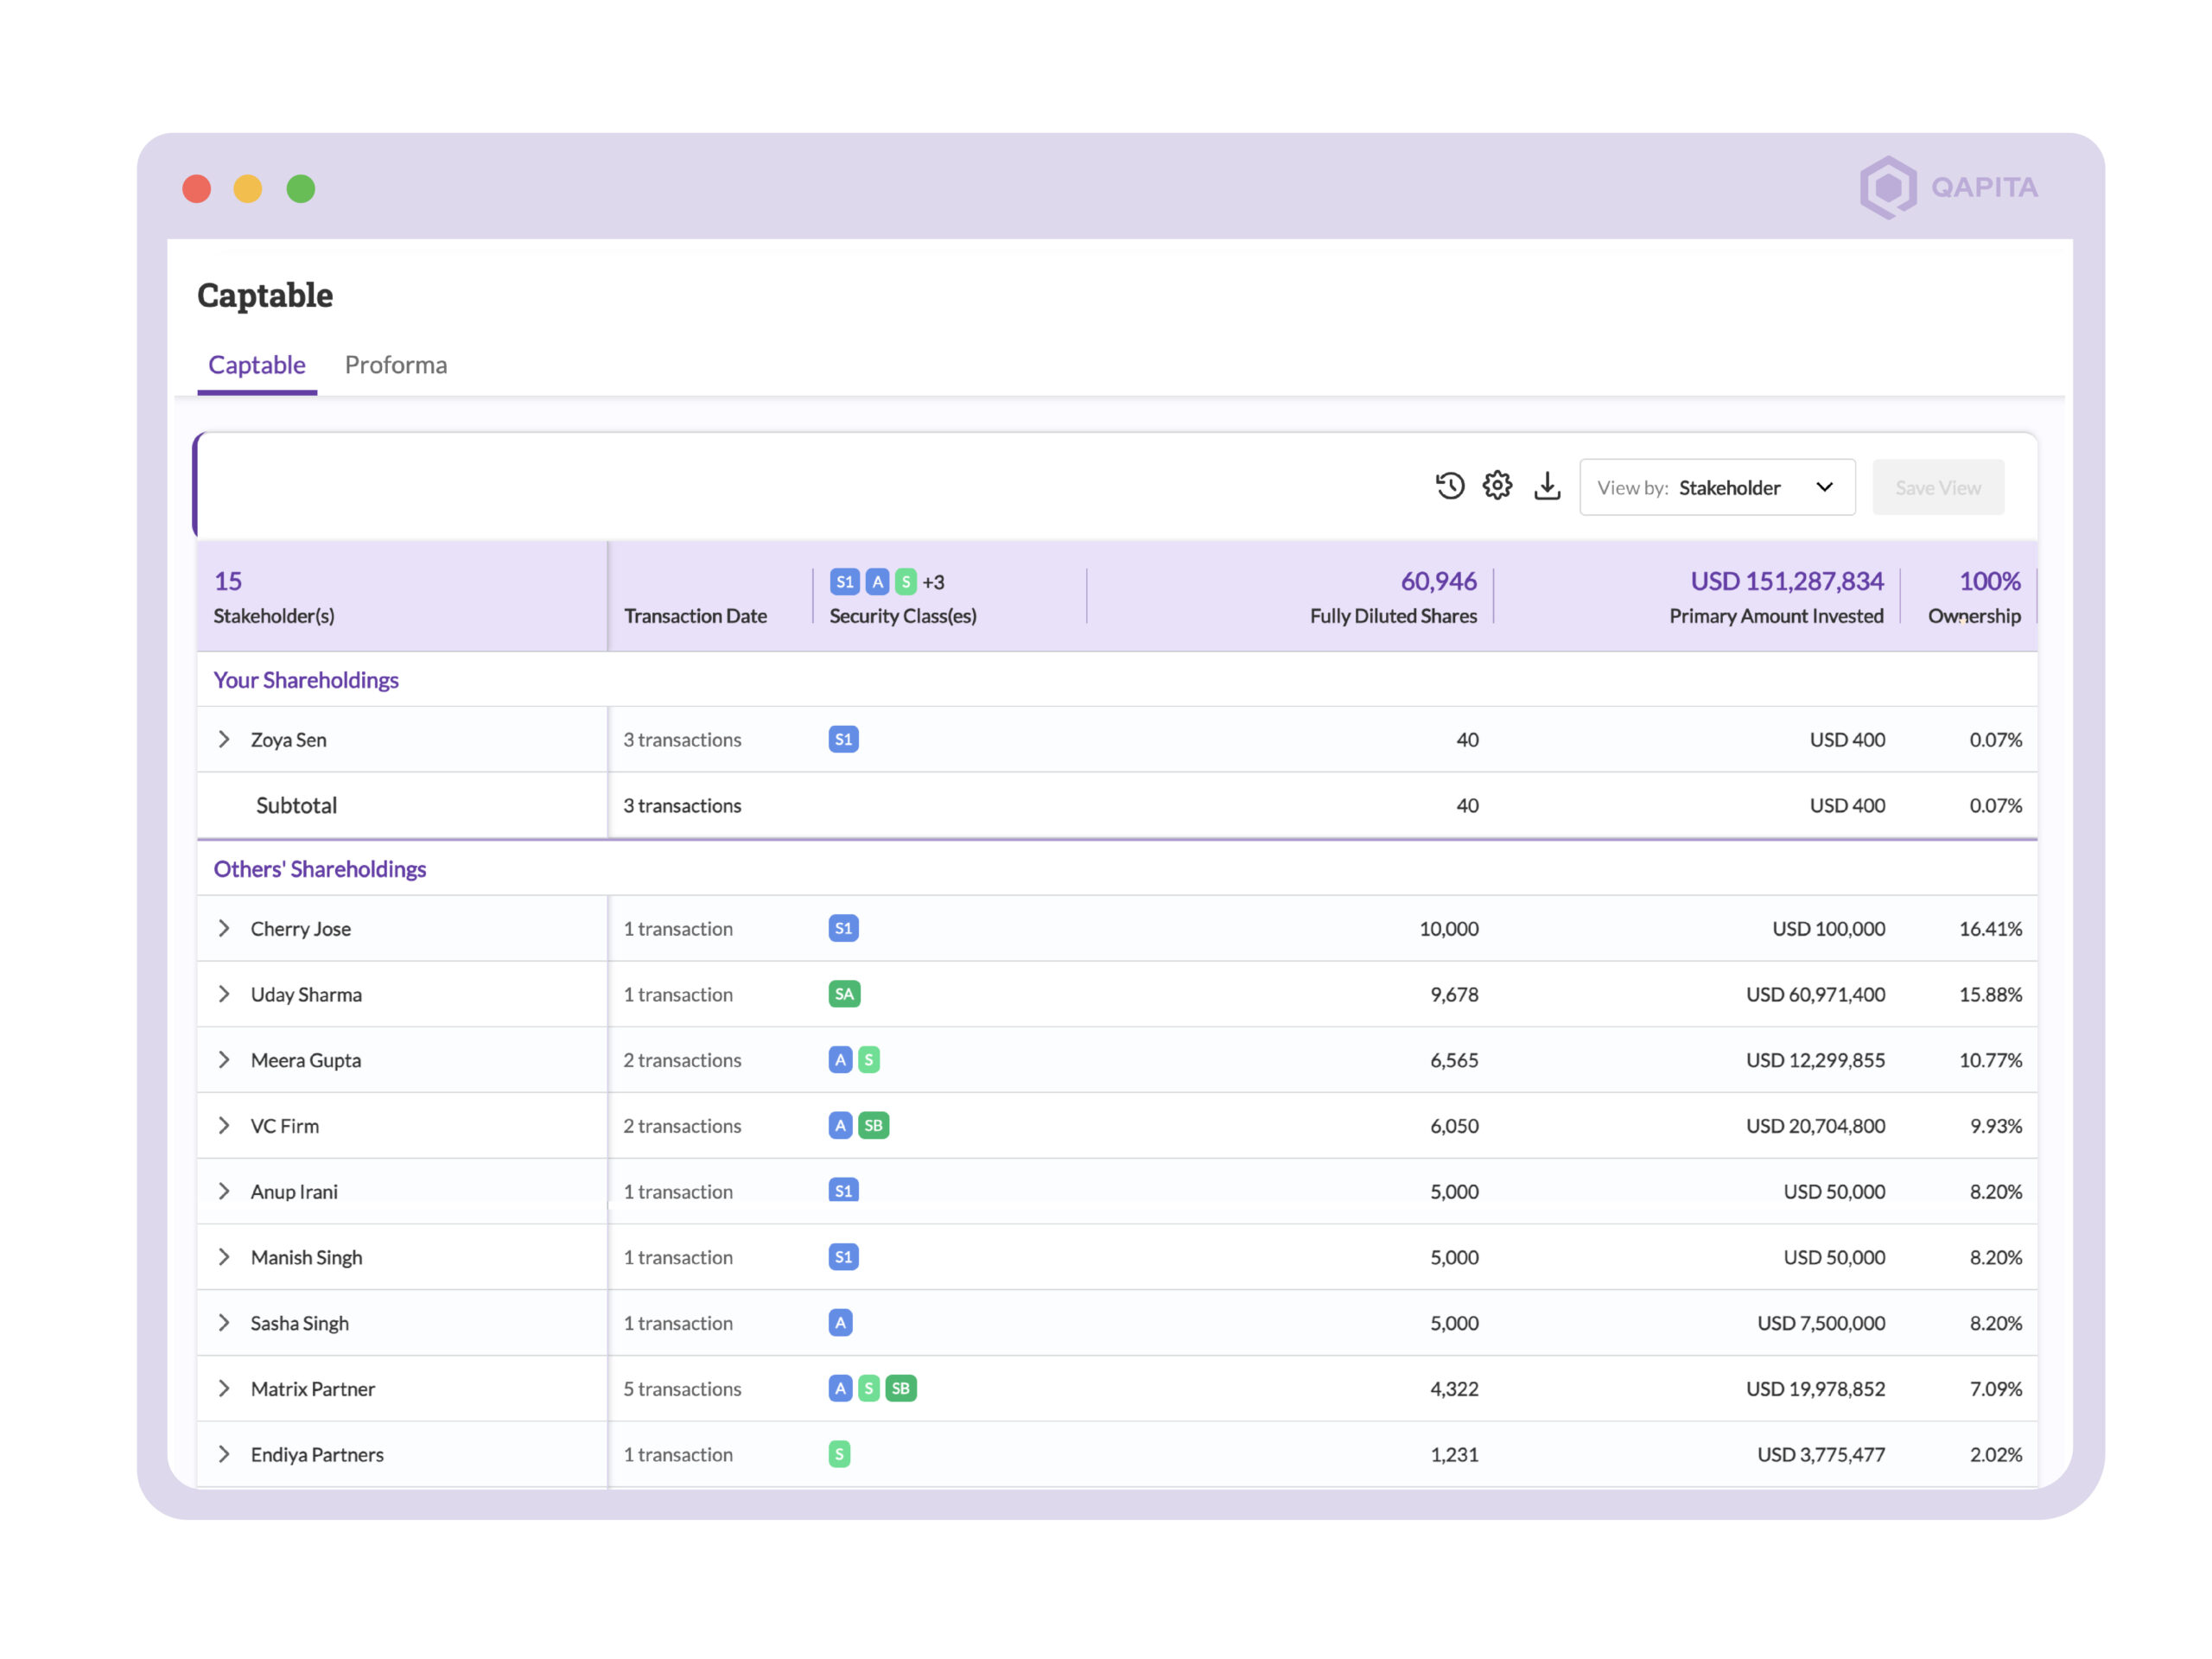Switch to the Proforma tab
This screenshot has width=2212, height=1659.
click(396, 365)
